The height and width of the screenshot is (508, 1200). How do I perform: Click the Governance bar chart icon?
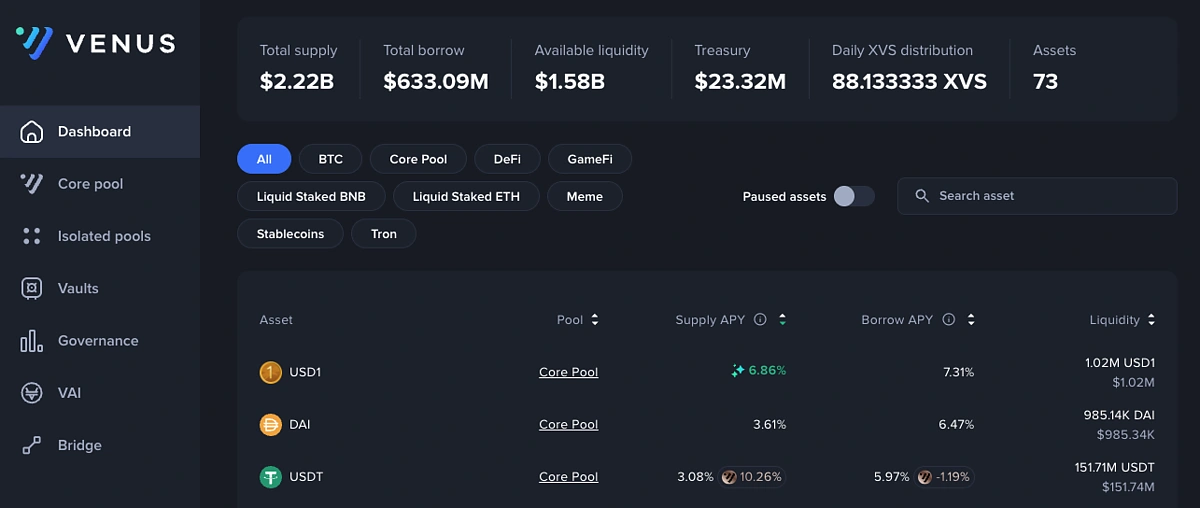point(32,341)
